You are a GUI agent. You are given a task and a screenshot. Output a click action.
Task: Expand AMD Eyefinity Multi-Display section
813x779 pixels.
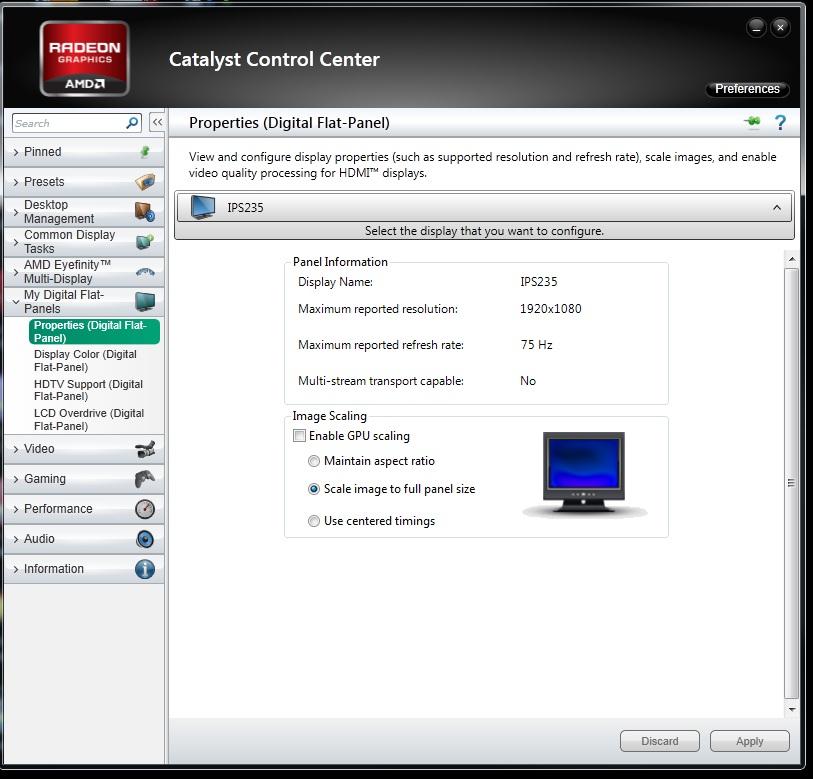coord(84,272)
